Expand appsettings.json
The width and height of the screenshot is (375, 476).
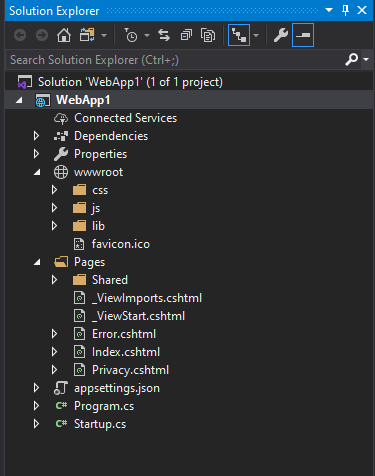pos(36,388)
